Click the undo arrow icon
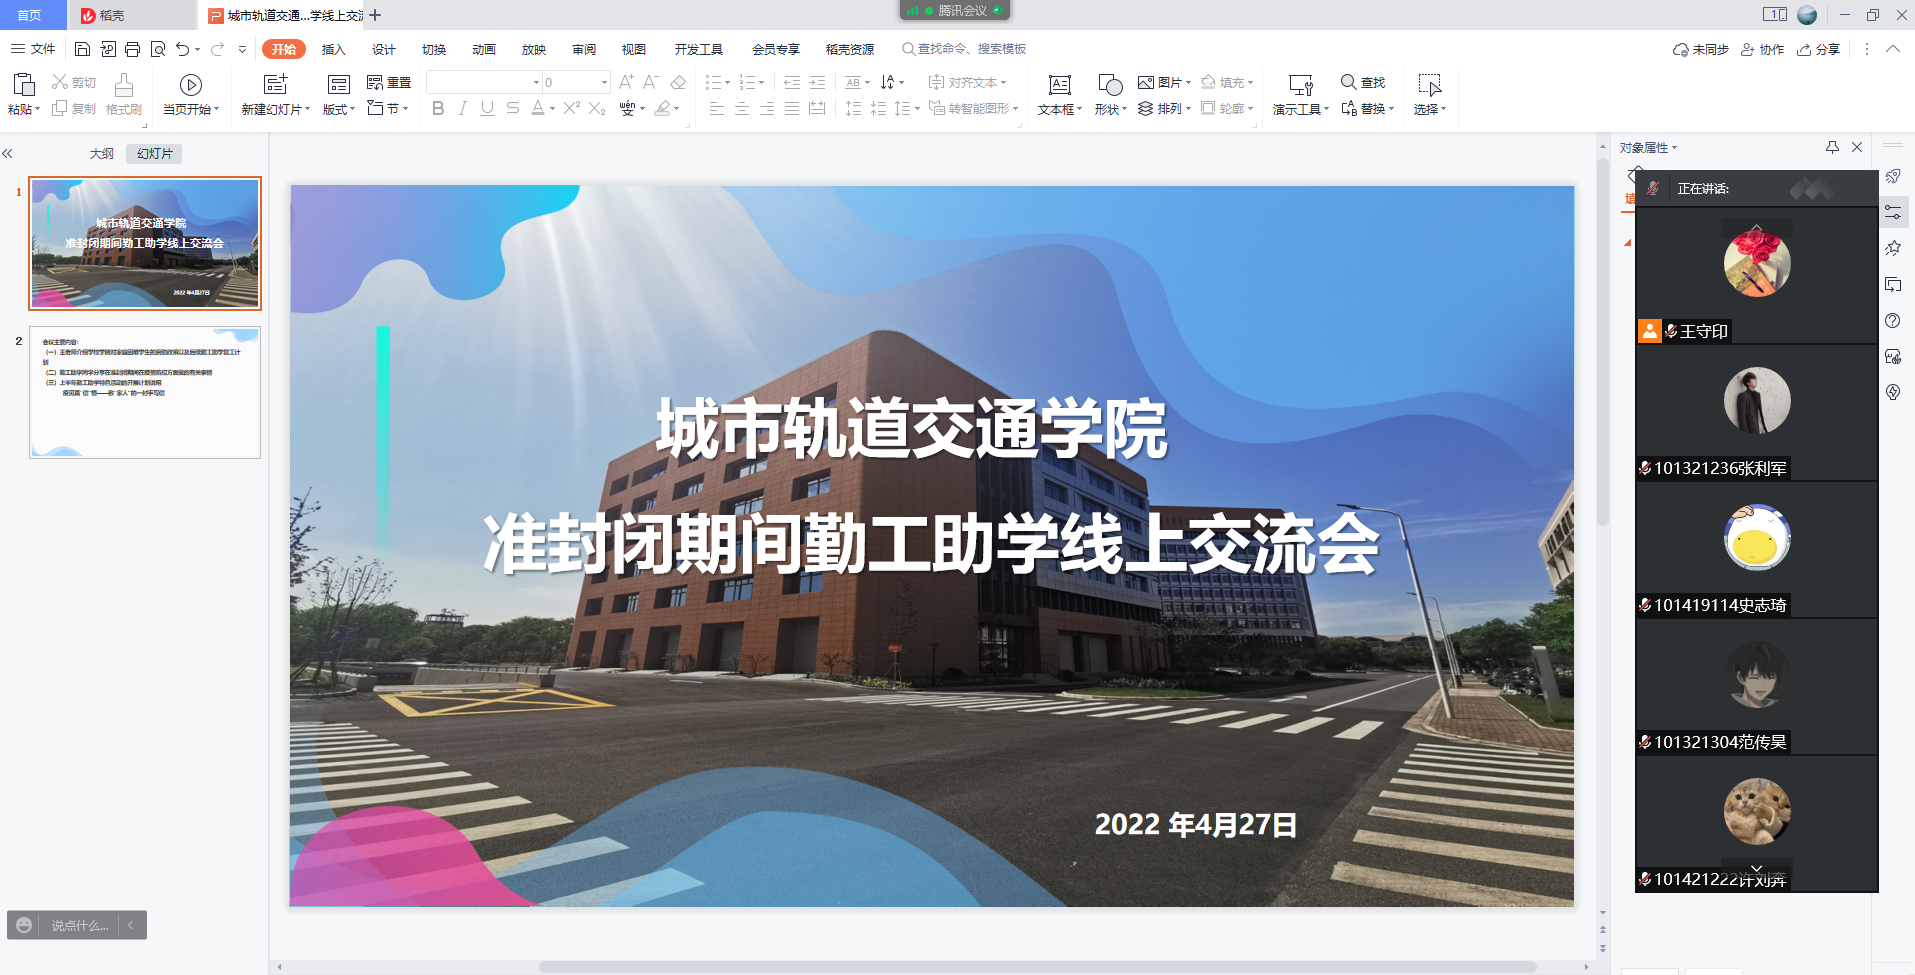 click(x=182, y=49)
